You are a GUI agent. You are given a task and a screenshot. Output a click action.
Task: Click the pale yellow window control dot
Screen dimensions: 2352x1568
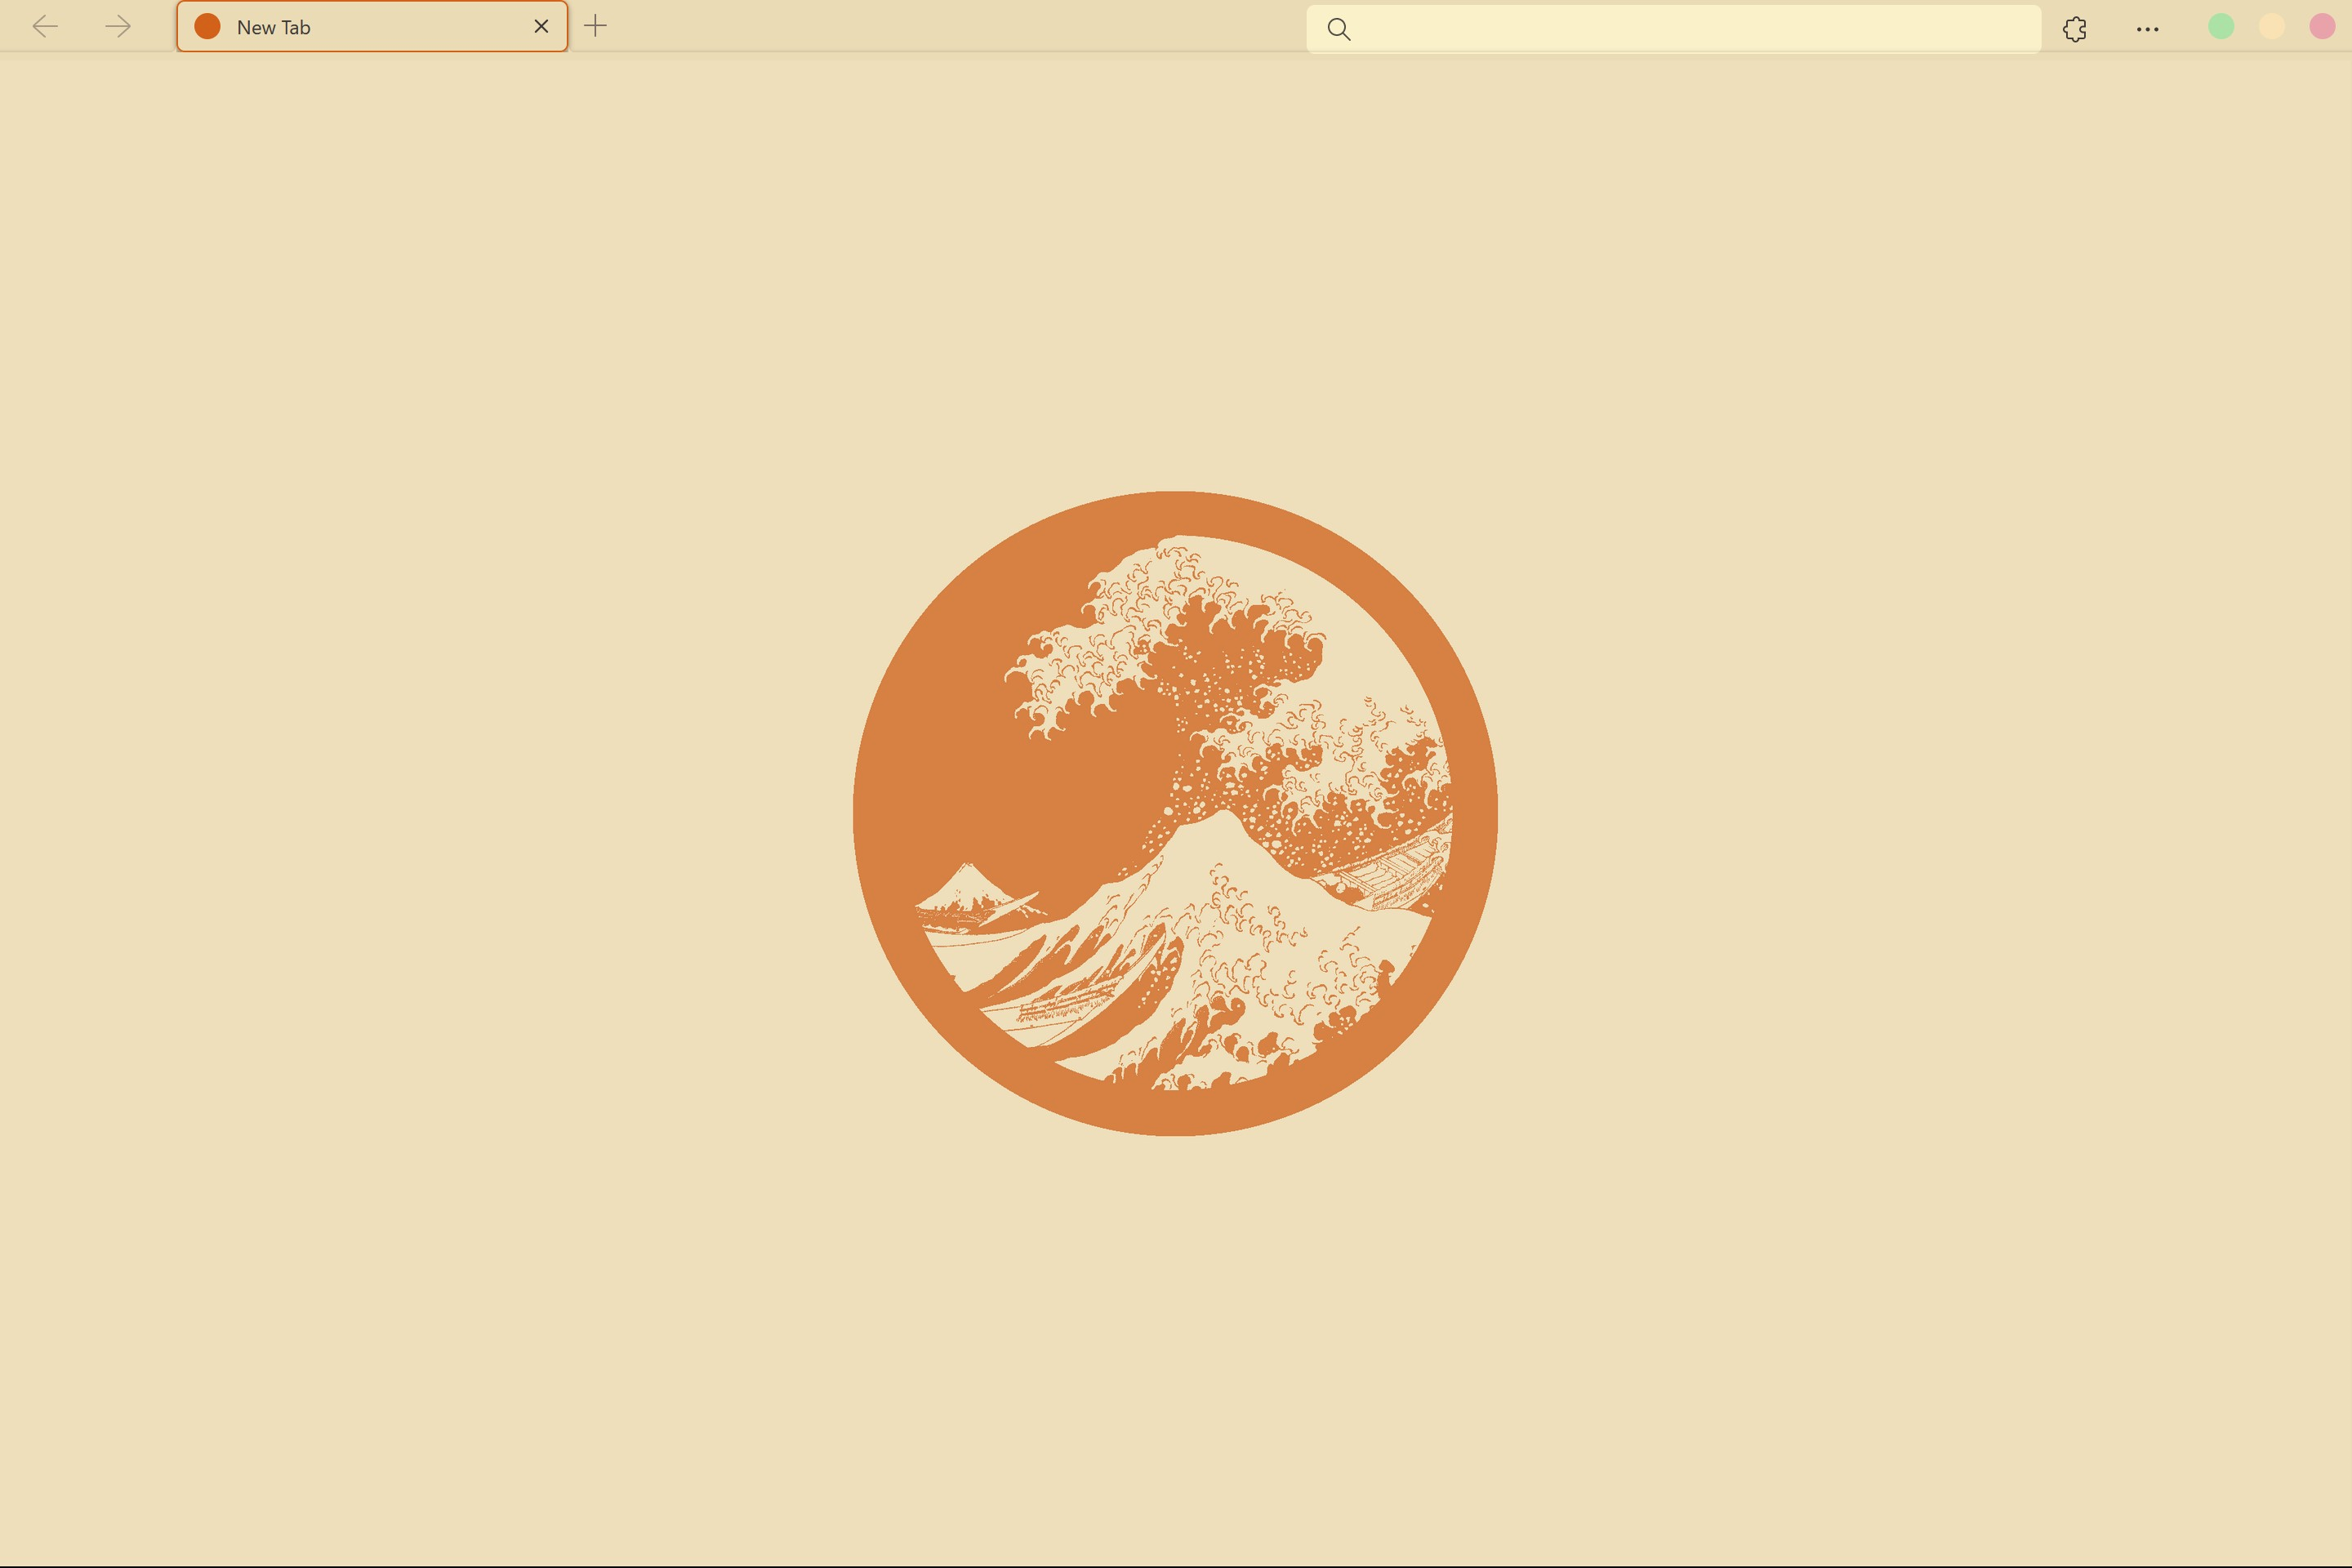(x=2272, y=27)
